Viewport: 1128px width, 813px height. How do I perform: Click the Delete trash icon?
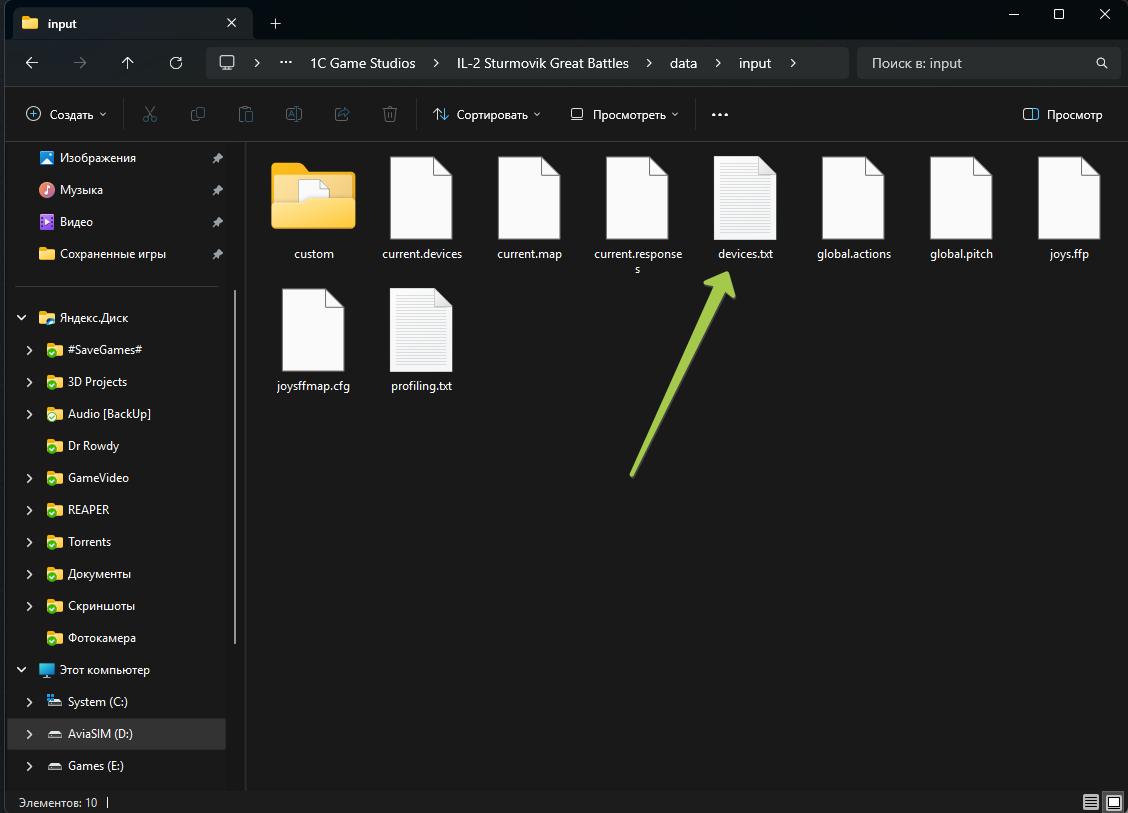coord(390,115)
